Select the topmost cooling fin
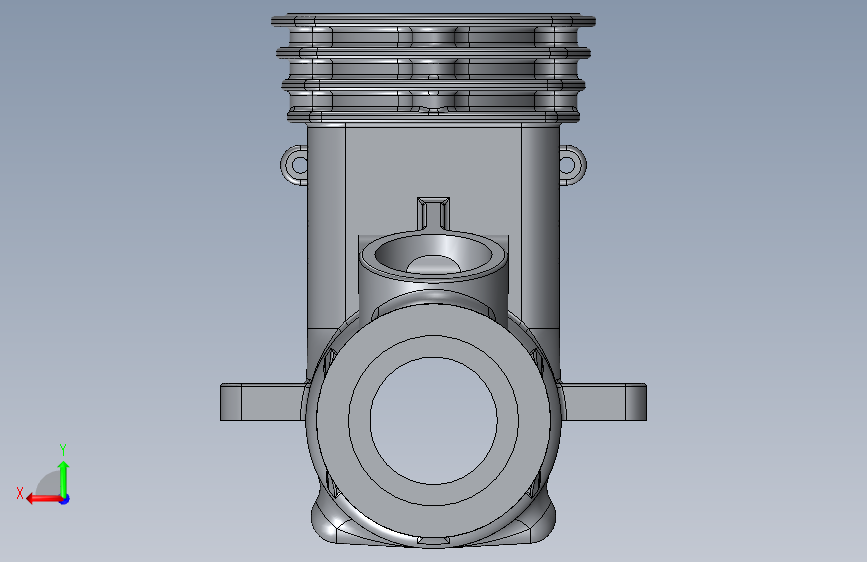 (x=434, y=21)
